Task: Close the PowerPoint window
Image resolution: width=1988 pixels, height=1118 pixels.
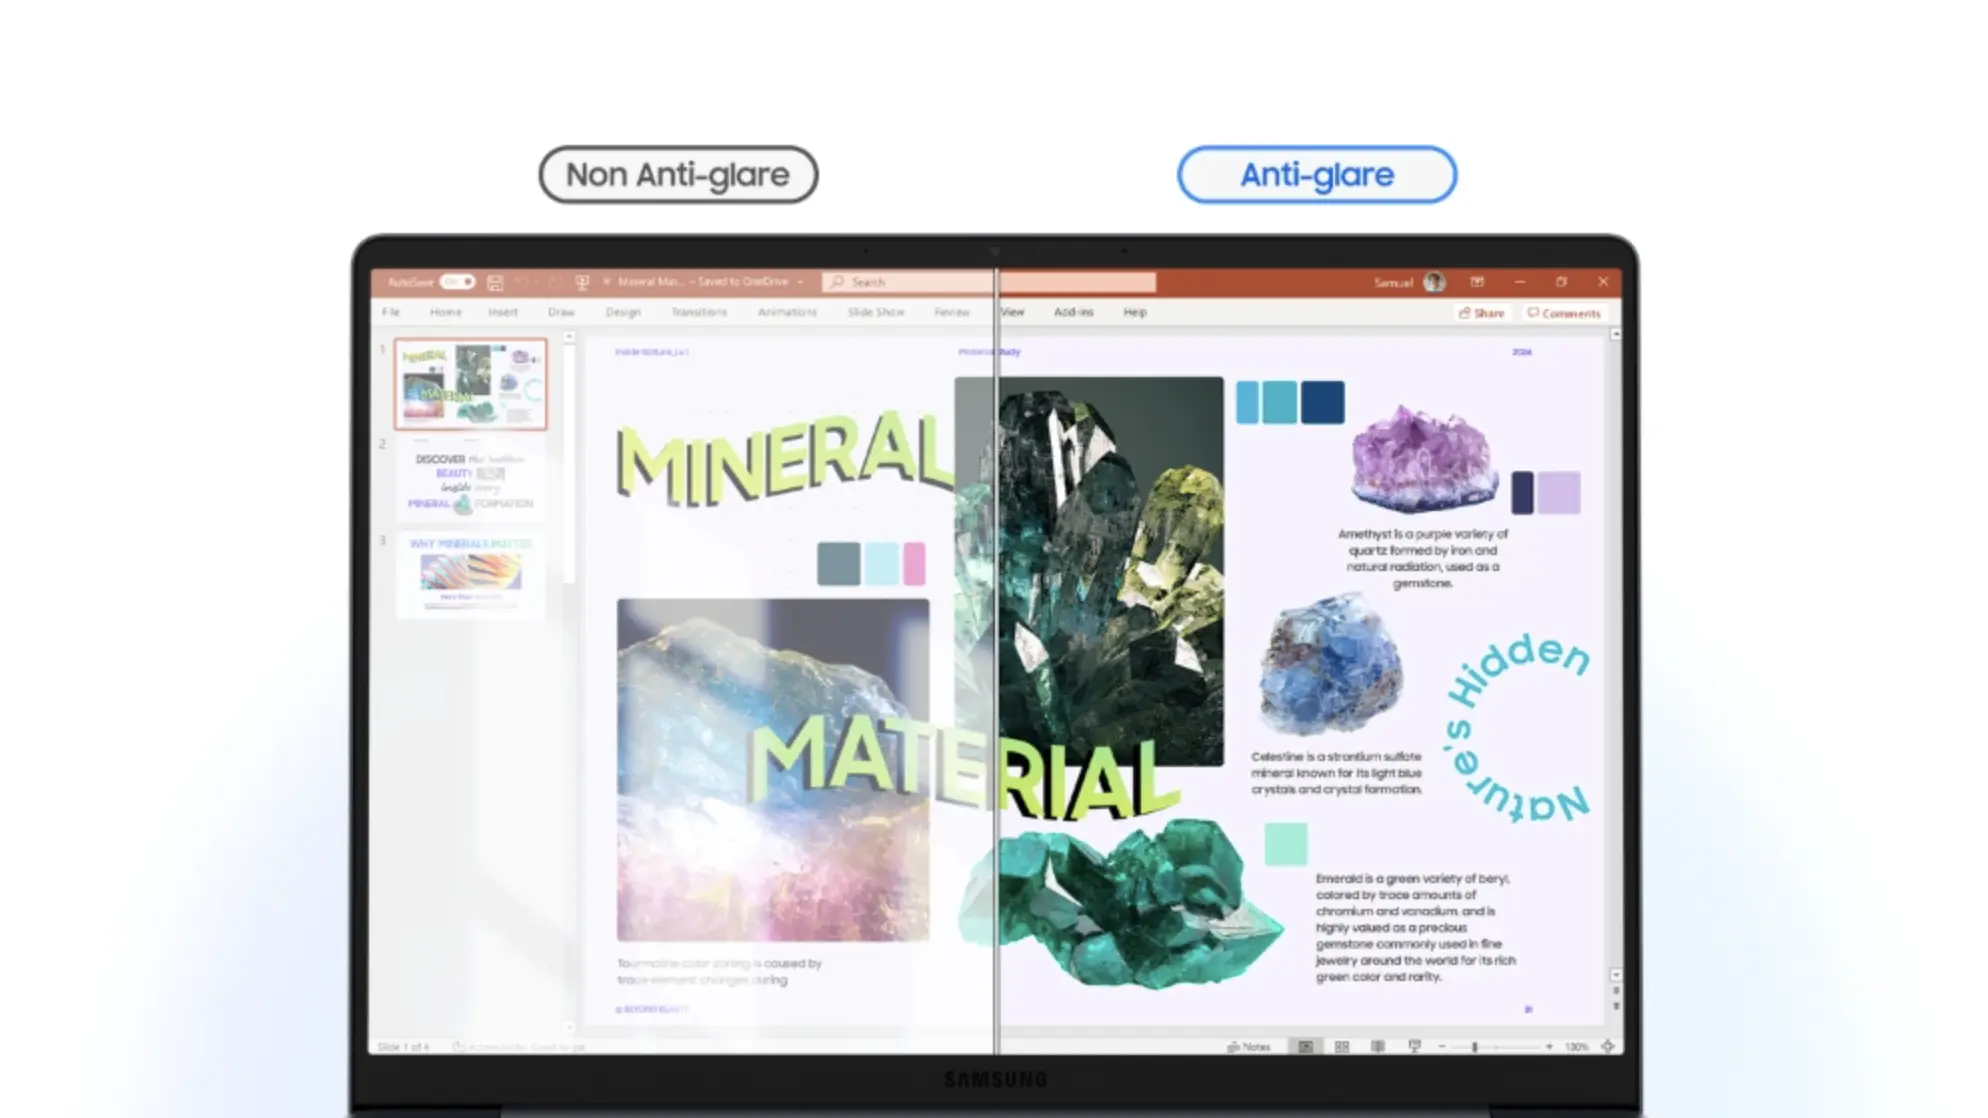Action: 1603,282
